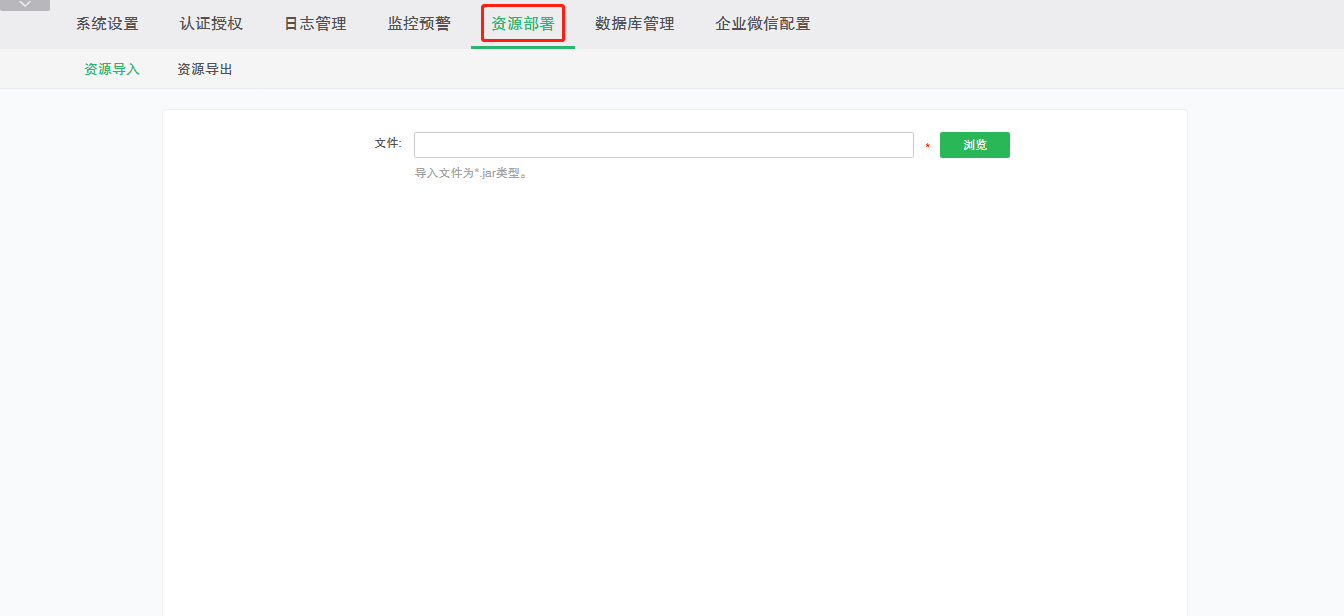Expand the collapsed header chevron at top-left
This screenshot has width=1344, height=616.
[x=25, y=5]
